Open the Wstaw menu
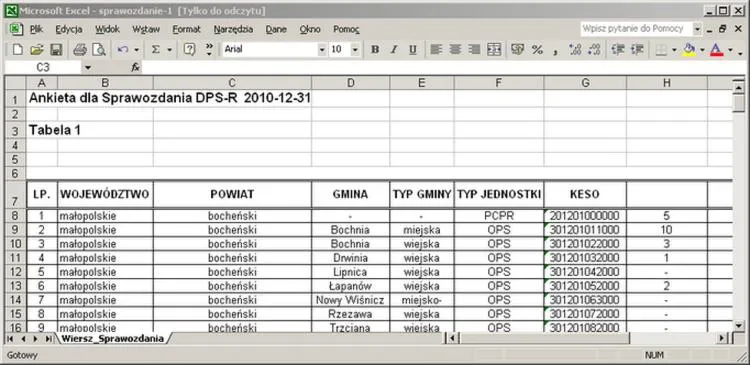750x365 pixels. tap(146, 29)
